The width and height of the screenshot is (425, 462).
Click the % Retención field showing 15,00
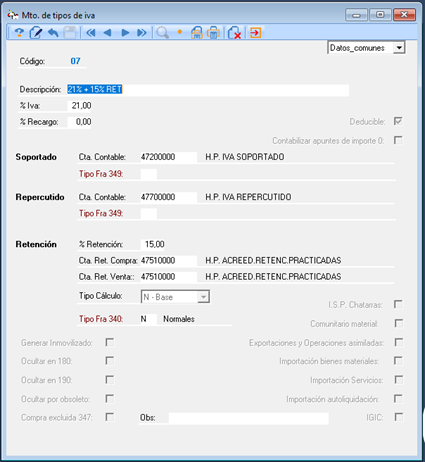click(x=153, y=244)
